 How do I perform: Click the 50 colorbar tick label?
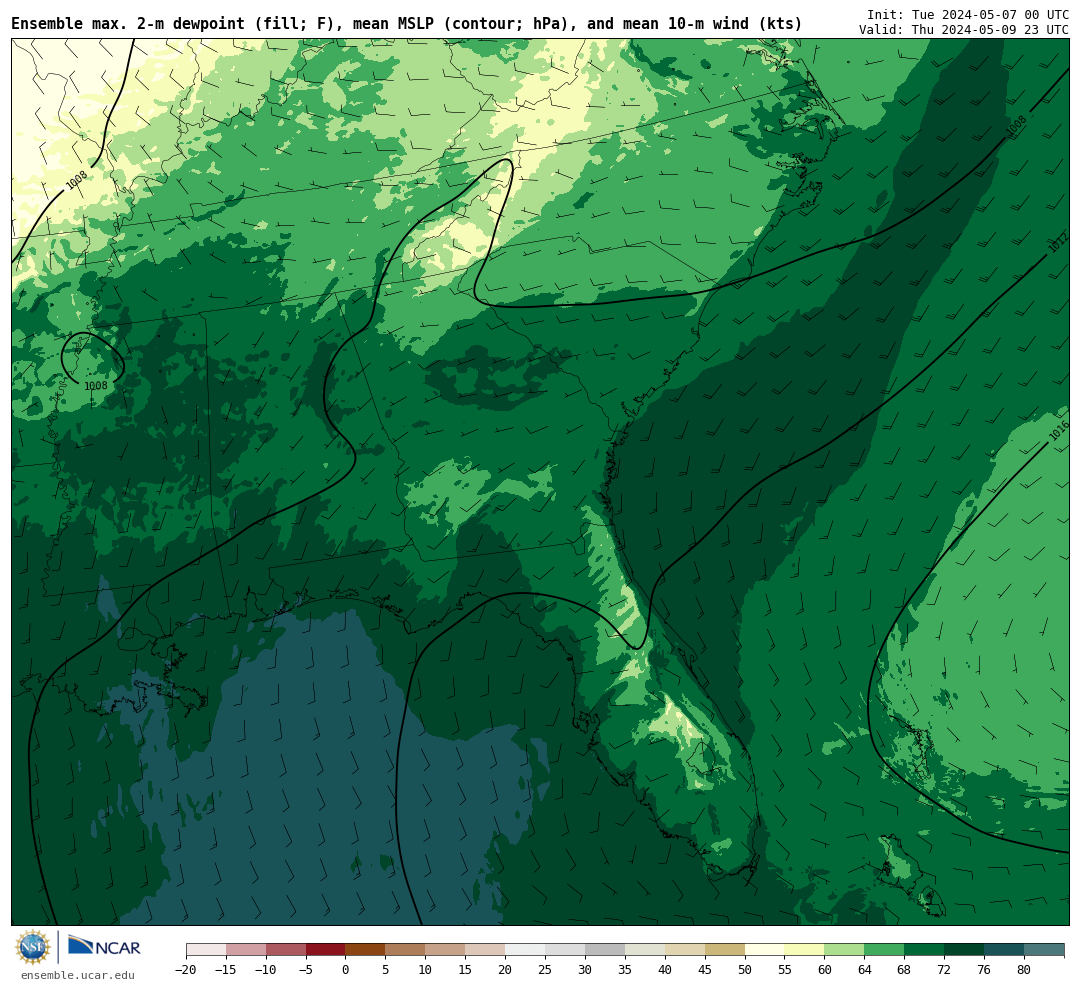(x=745, y=969)
